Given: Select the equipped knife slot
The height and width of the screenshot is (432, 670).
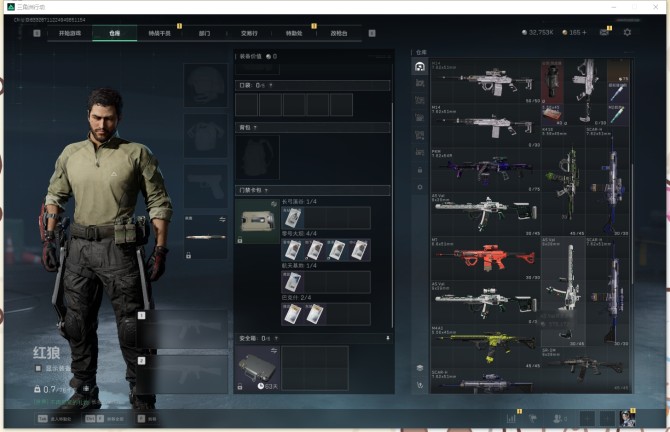Looking at the screenshot, I should click(206, 237).
